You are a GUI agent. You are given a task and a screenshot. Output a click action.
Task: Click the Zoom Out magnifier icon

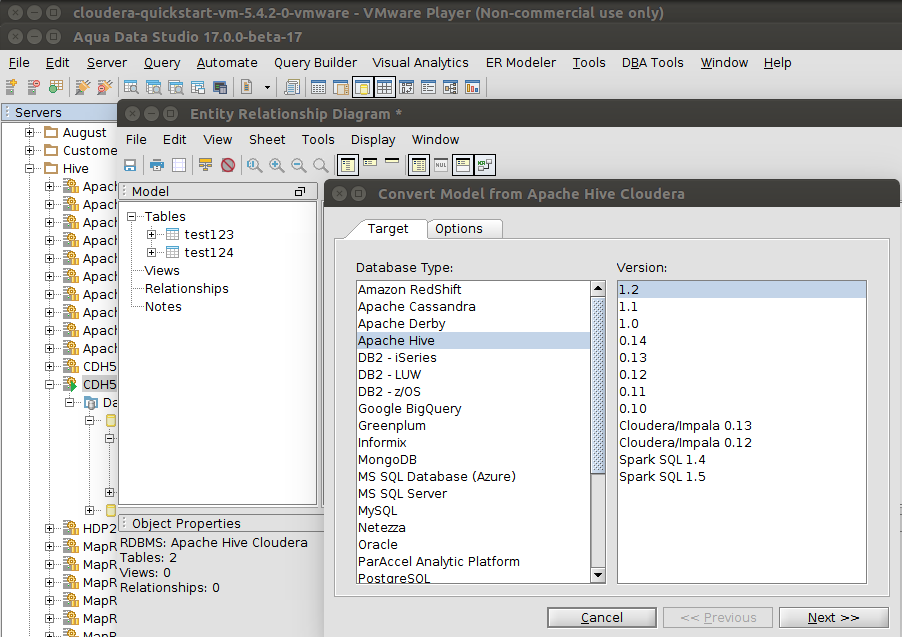click(298, 165)
